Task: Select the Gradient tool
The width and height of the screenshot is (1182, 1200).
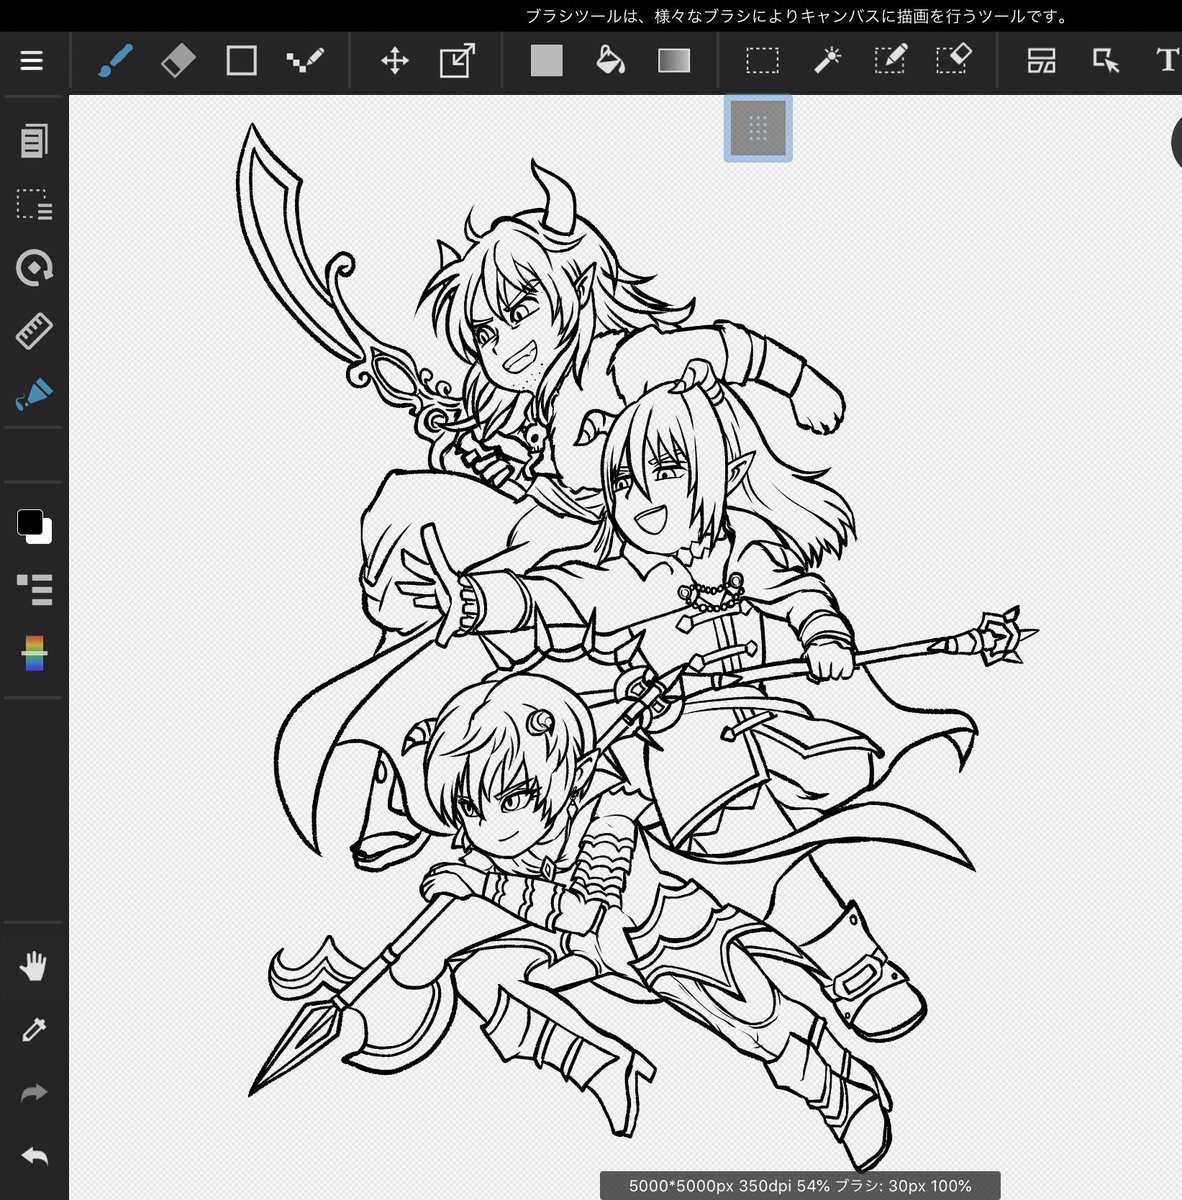Action: 674,61
